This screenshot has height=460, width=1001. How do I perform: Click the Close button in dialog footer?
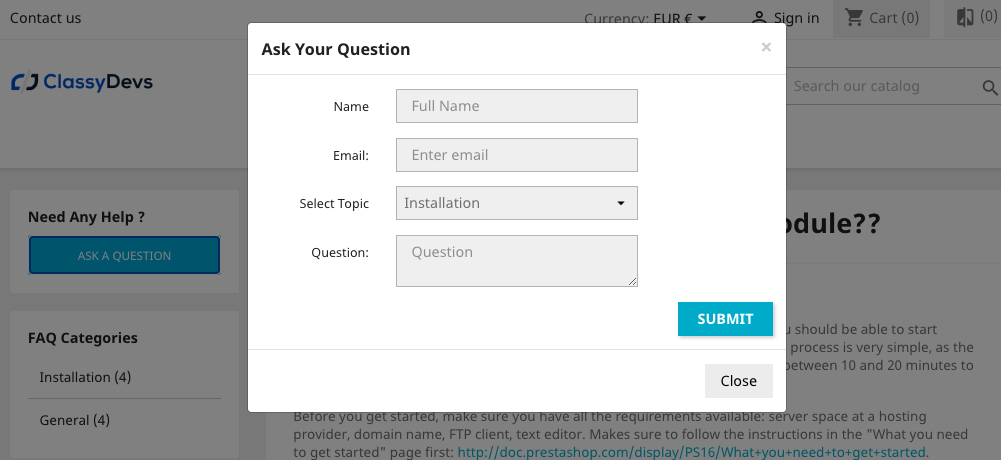[738, 380]
